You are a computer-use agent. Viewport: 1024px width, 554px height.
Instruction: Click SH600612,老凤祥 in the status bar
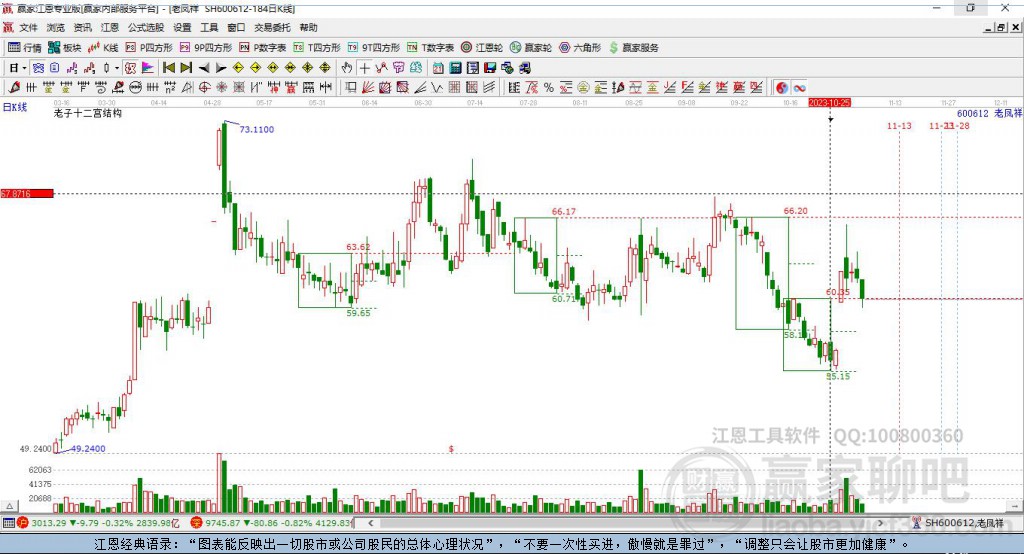click(x=965, y=523)
